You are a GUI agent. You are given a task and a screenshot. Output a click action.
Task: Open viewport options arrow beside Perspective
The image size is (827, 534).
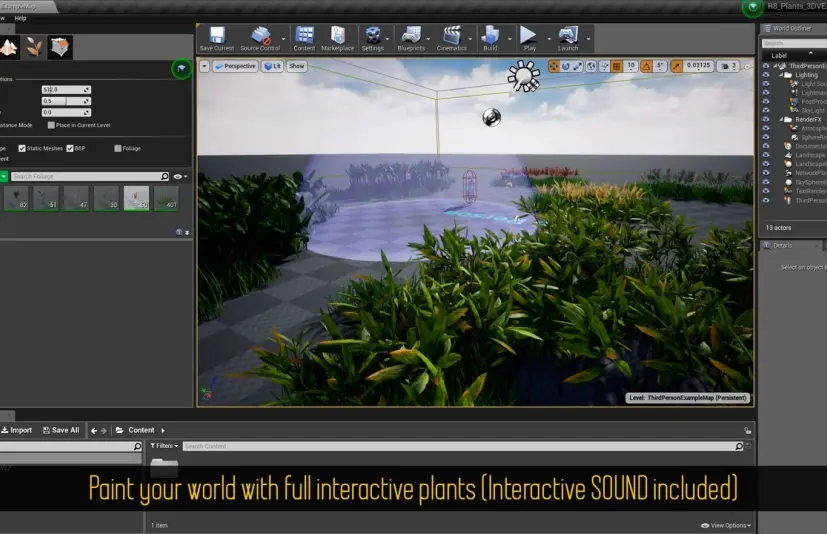pos(204,66)
